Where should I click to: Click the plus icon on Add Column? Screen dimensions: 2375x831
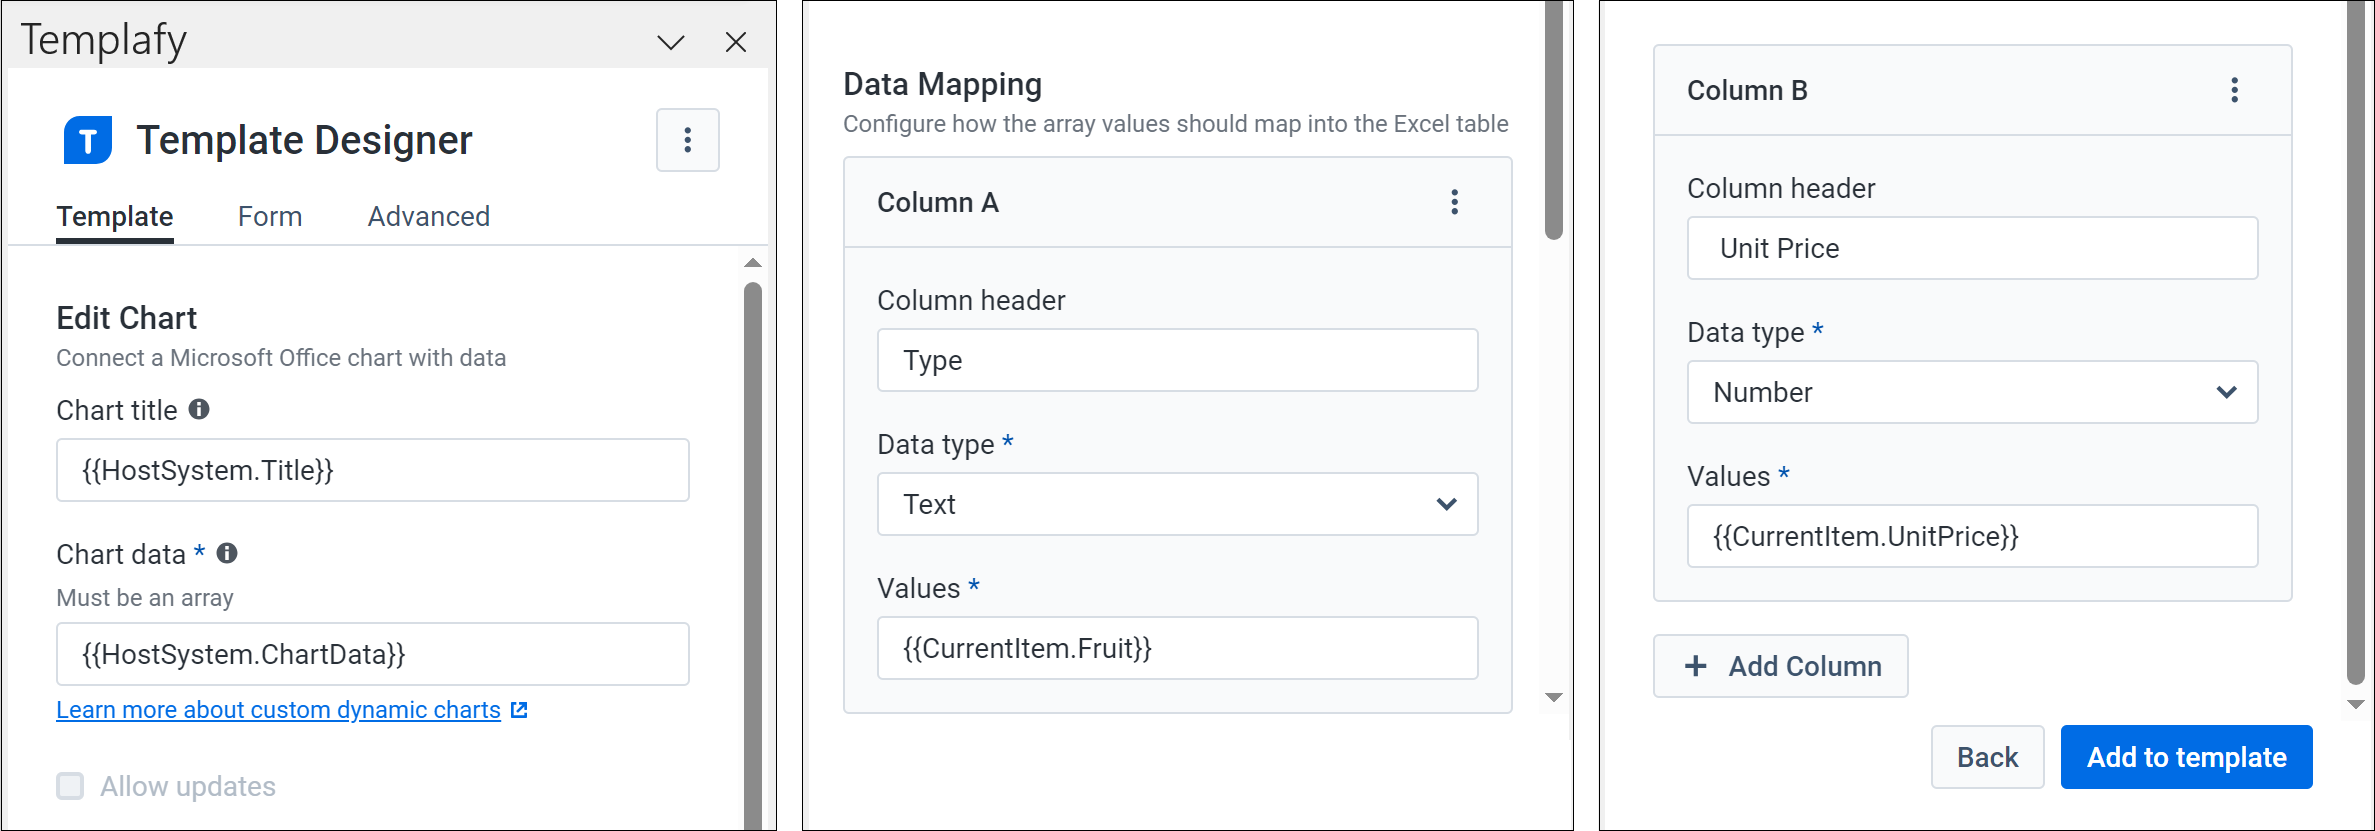(1695, 665)
